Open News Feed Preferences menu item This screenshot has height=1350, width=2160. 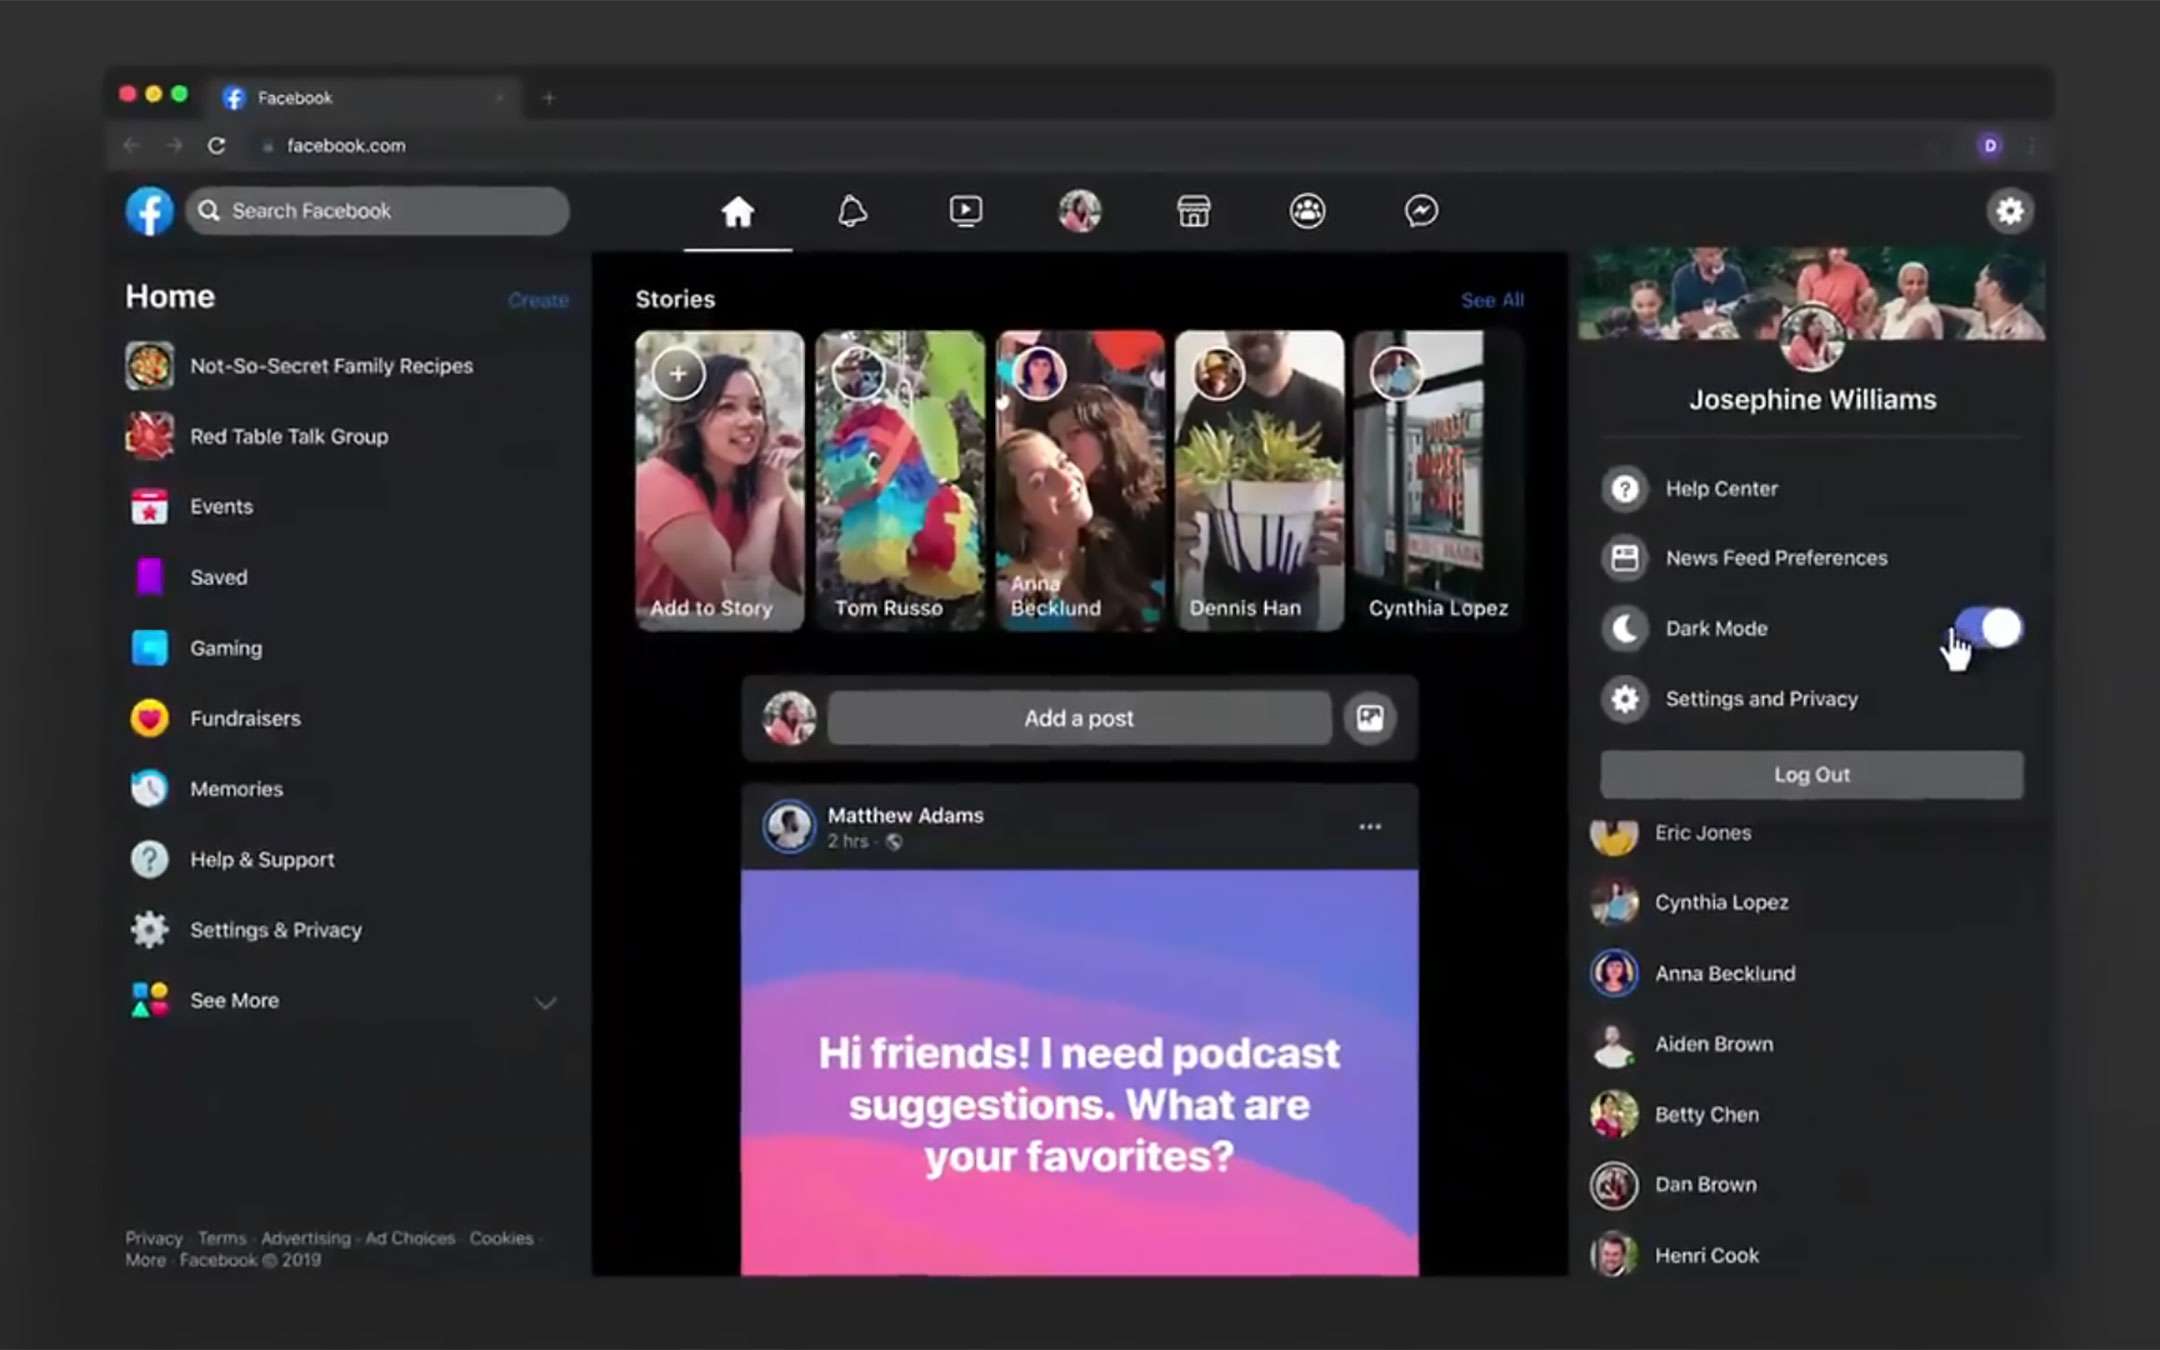coord(1775,558)
